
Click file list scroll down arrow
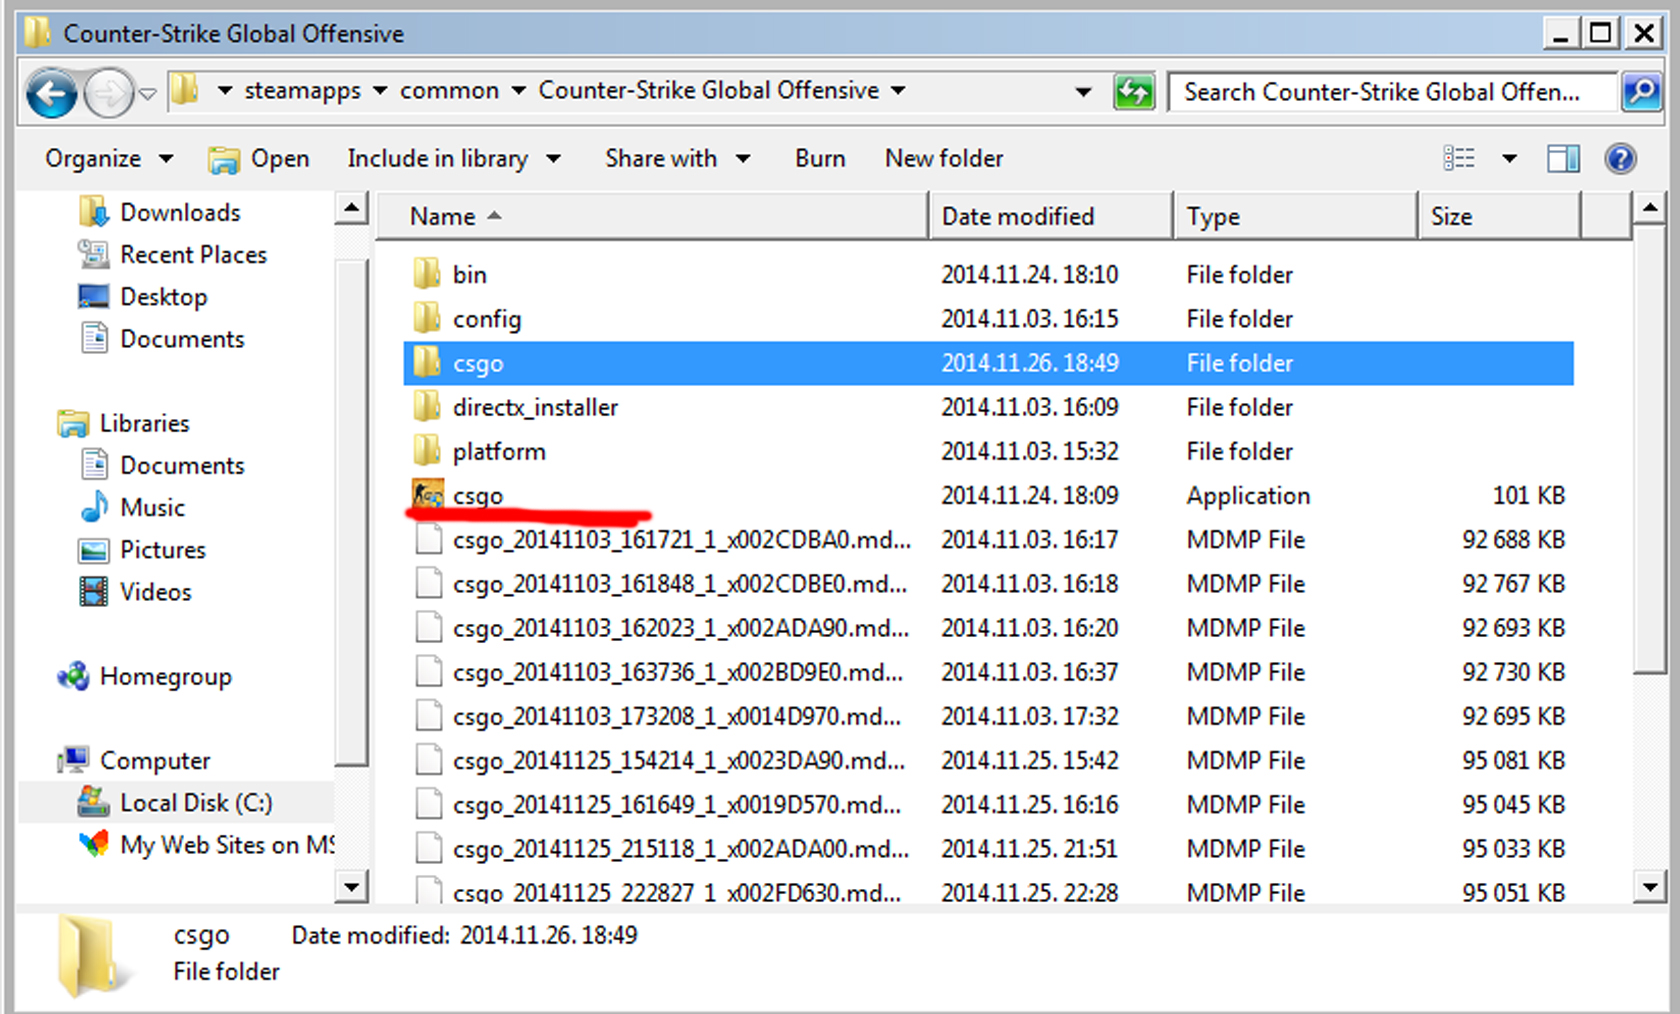point(1649,886)
